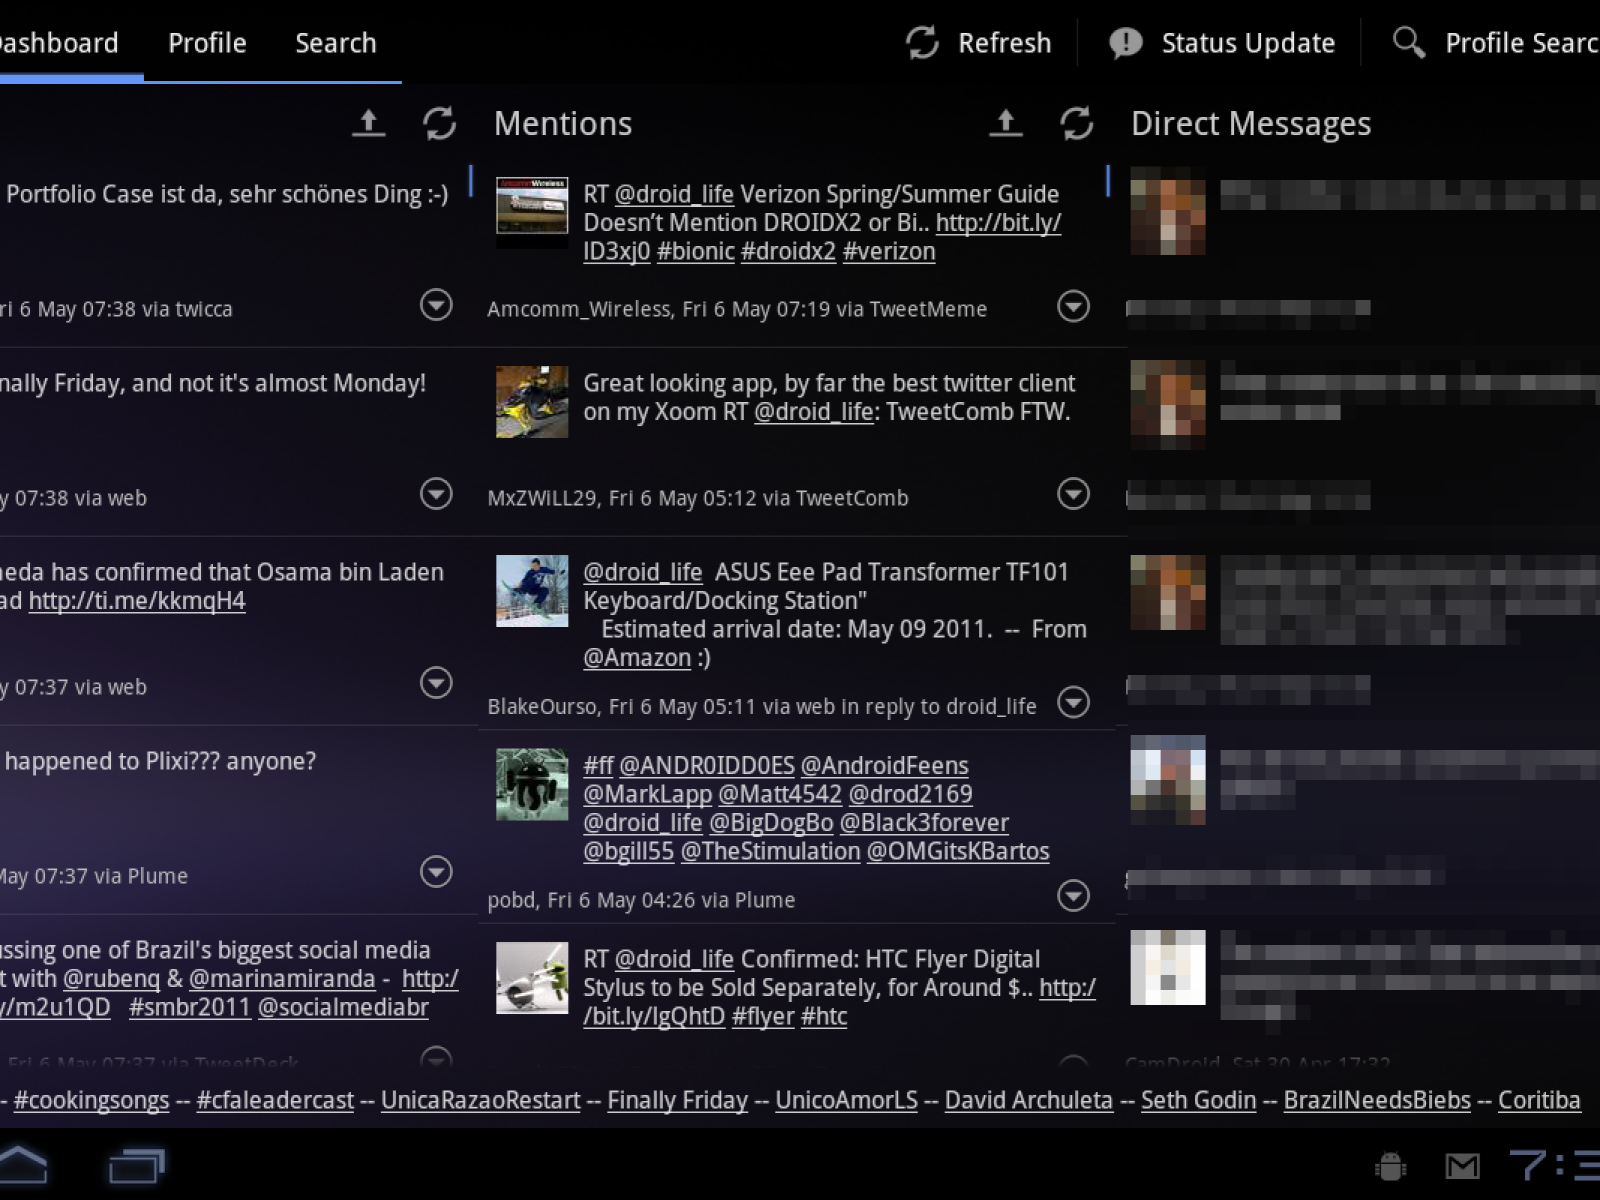Open the David Archuleta trend
The image size is (1600, 1200).
(1029, 1101)
